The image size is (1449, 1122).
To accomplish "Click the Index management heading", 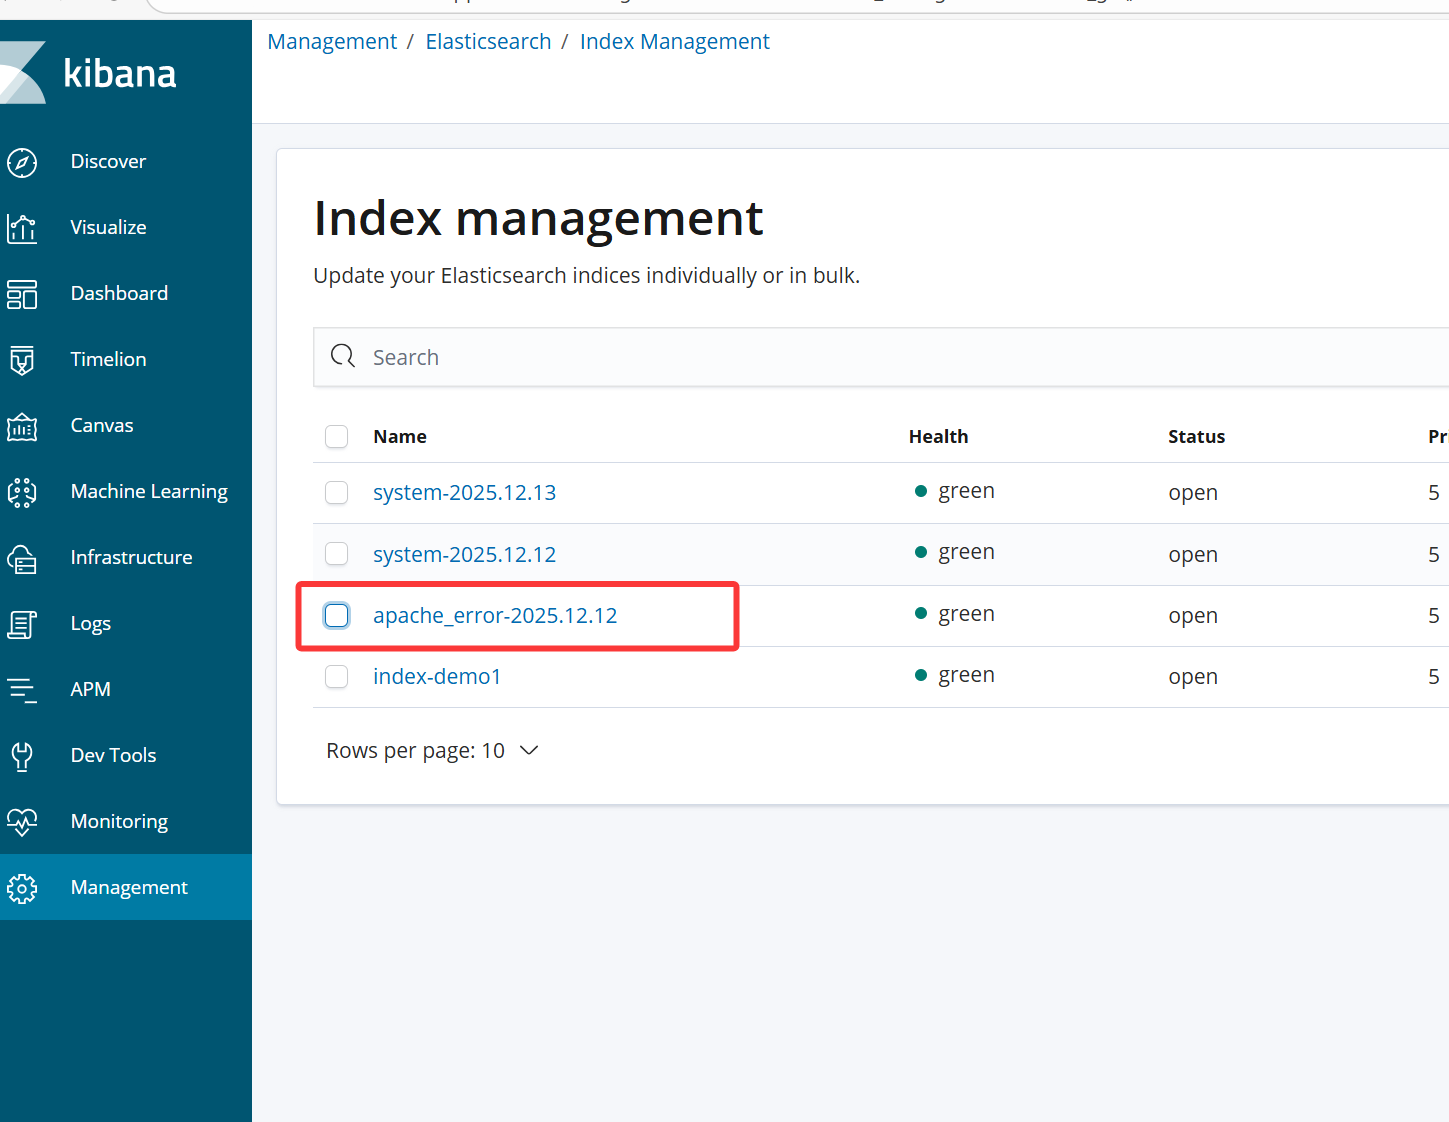I will (x=538, y=219).
